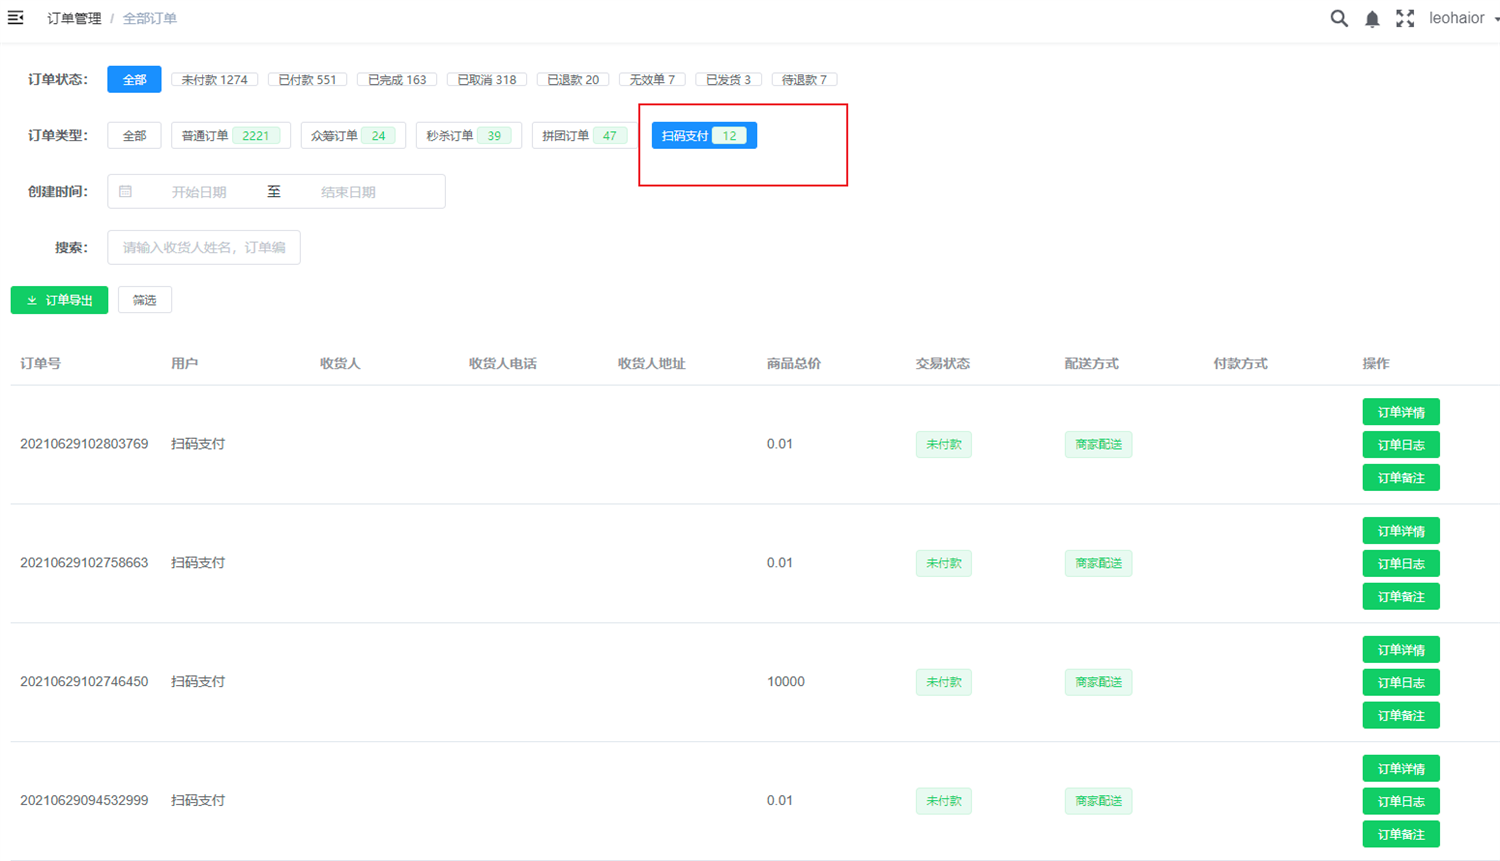Switch to 普通订单 order type
The height and width of the screenshot is (861, 1500).
point(230,136)
